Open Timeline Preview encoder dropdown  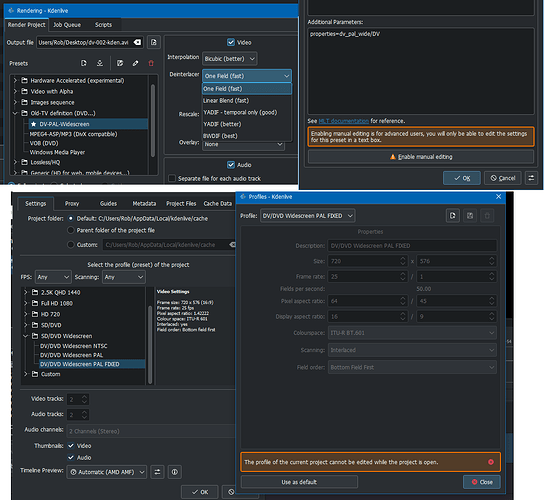coord(107,472)
